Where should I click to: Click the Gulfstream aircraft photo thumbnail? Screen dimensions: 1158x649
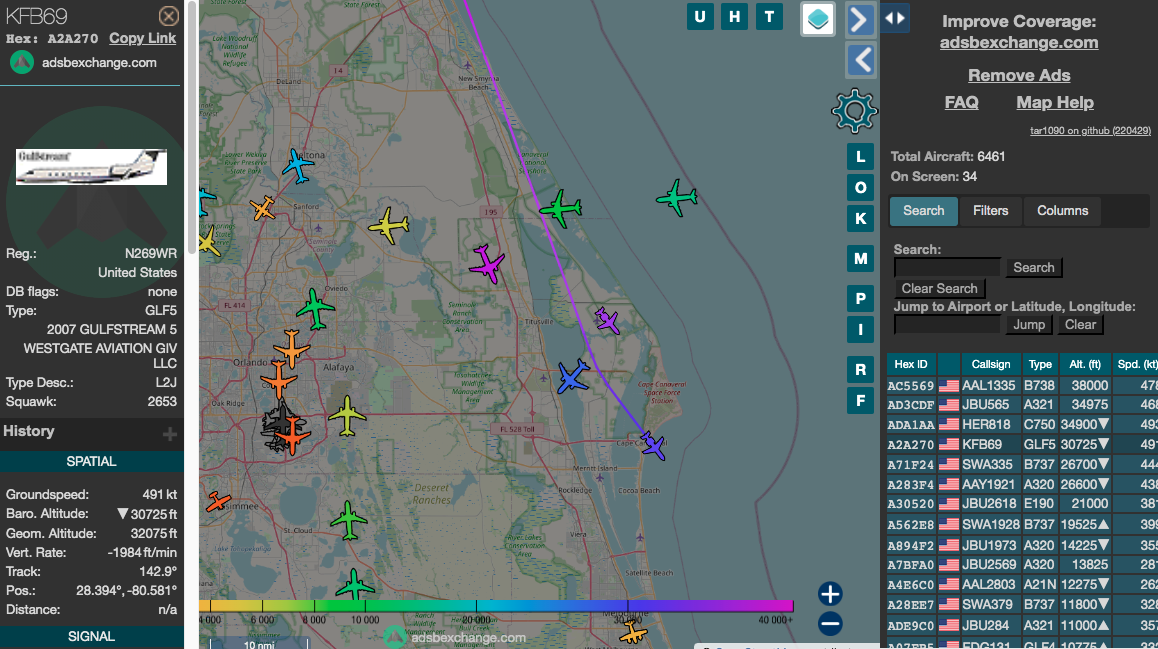coord(92,166)
